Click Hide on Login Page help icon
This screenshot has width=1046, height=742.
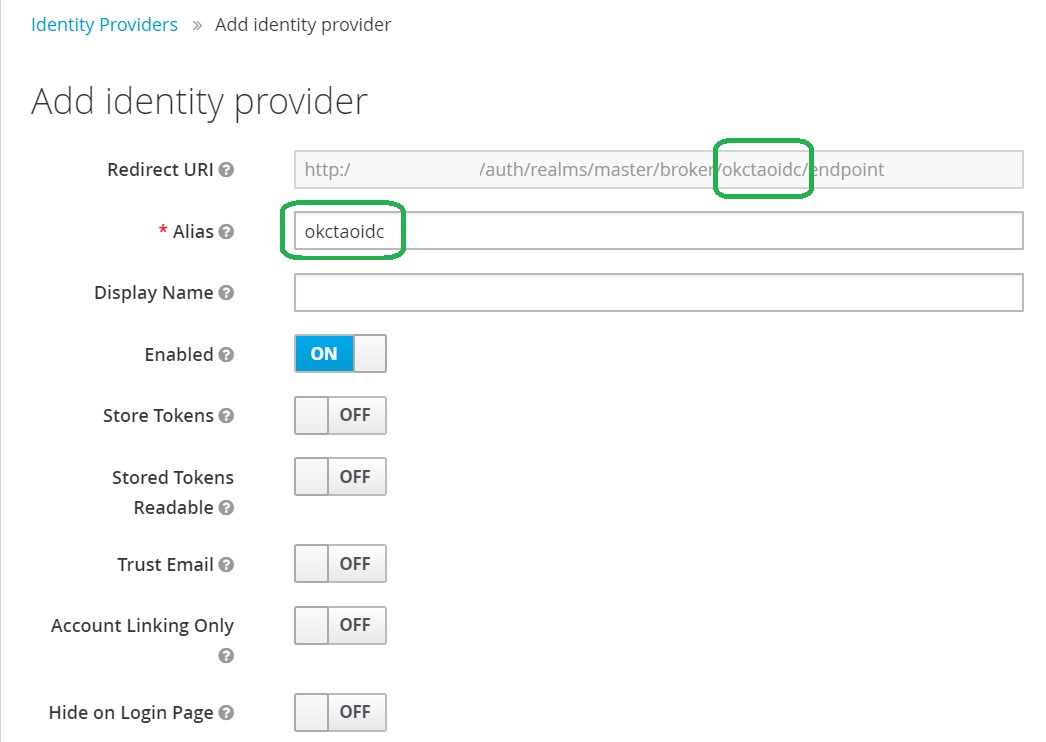226,713
